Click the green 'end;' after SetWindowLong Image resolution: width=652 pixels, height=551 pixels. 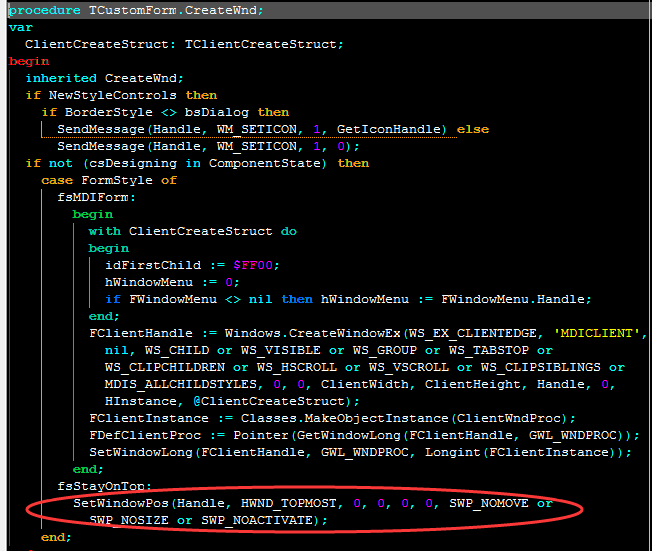click(x=88, y=469)
